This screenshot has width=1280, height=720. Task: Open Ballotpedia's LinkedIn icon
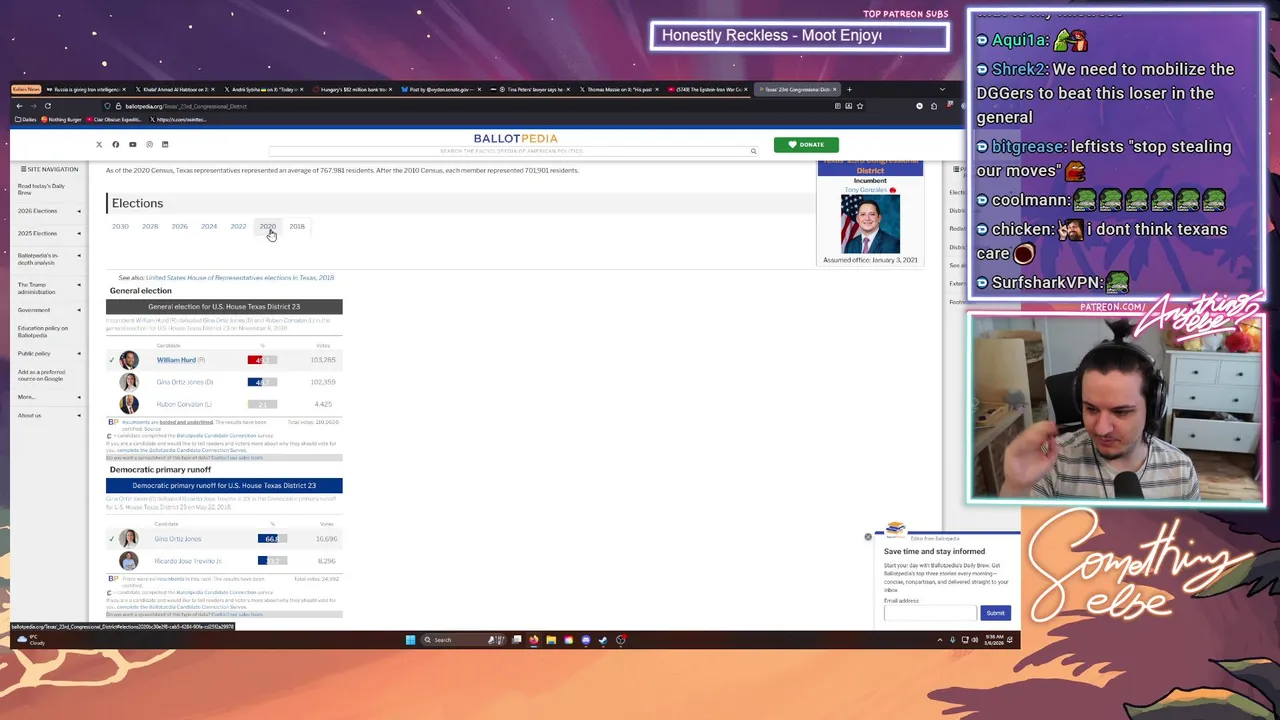pos(165,144)
